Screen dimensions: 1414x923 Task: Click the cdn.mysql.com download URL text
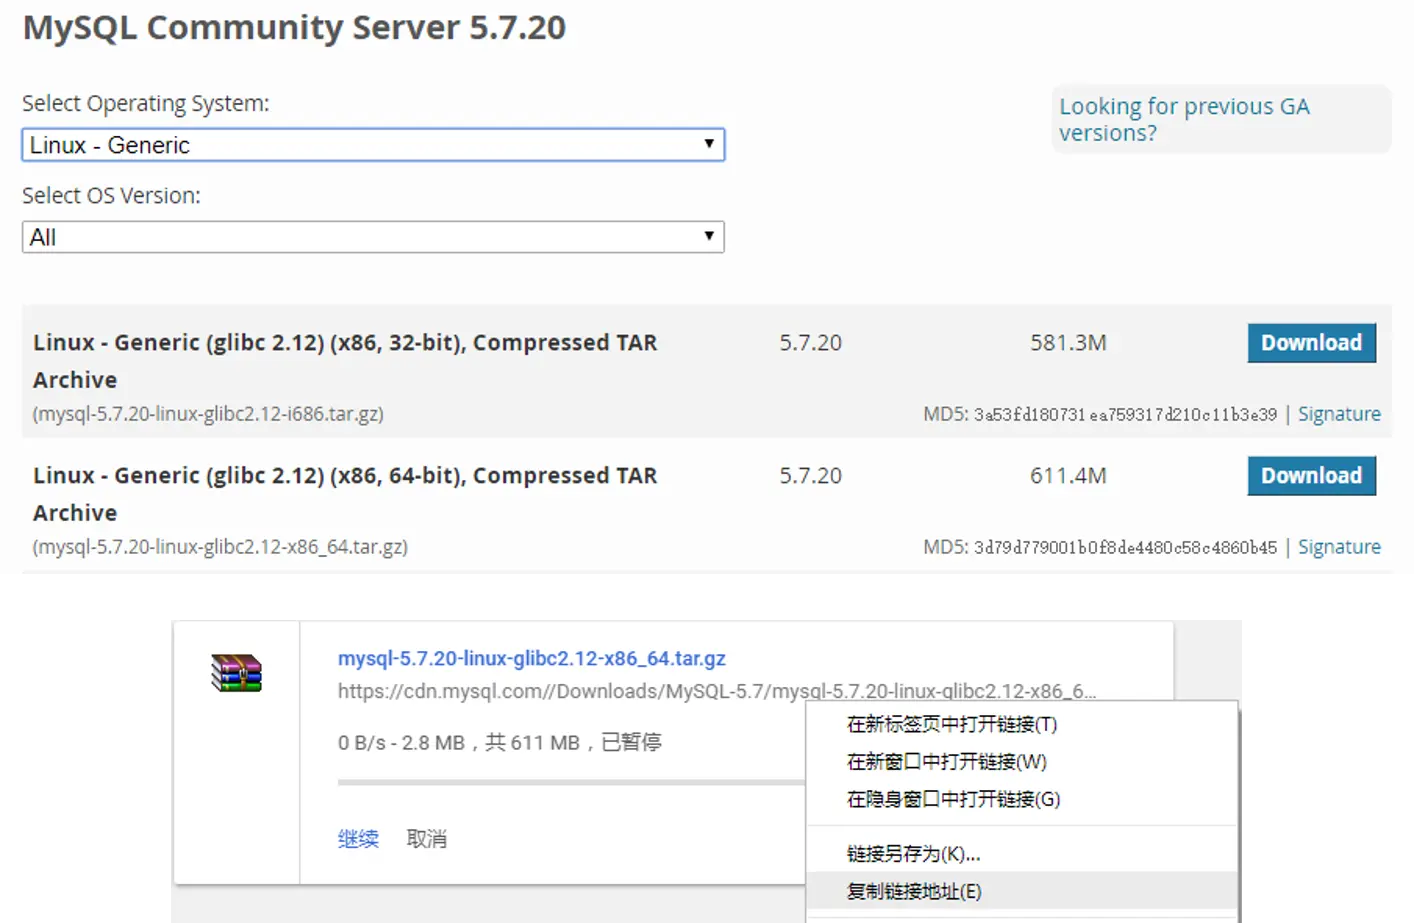pos(717,691)
